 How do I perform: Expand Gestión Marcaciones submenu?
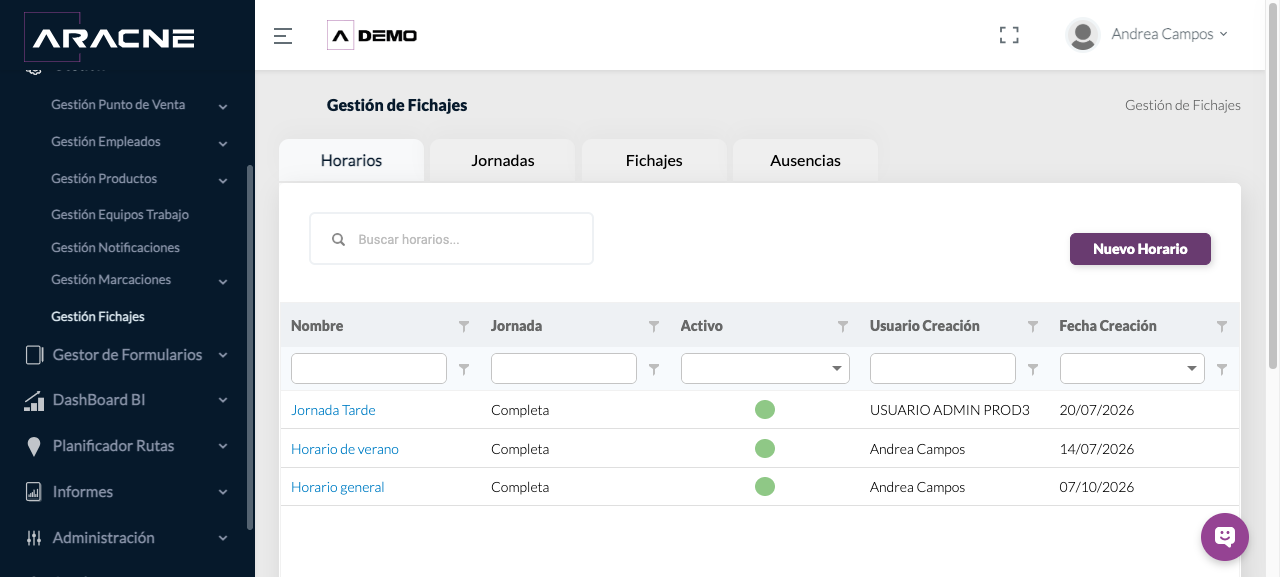[223, 281]
